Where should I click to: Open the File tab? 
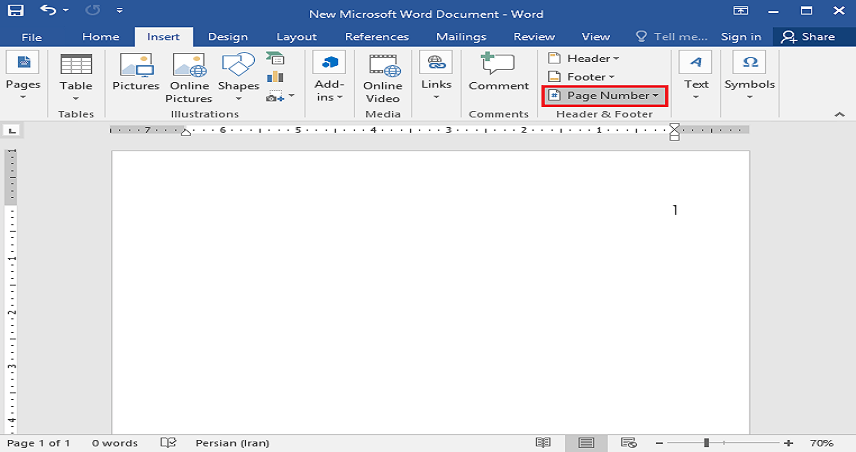pyautogui.click(x=32, y=37)
